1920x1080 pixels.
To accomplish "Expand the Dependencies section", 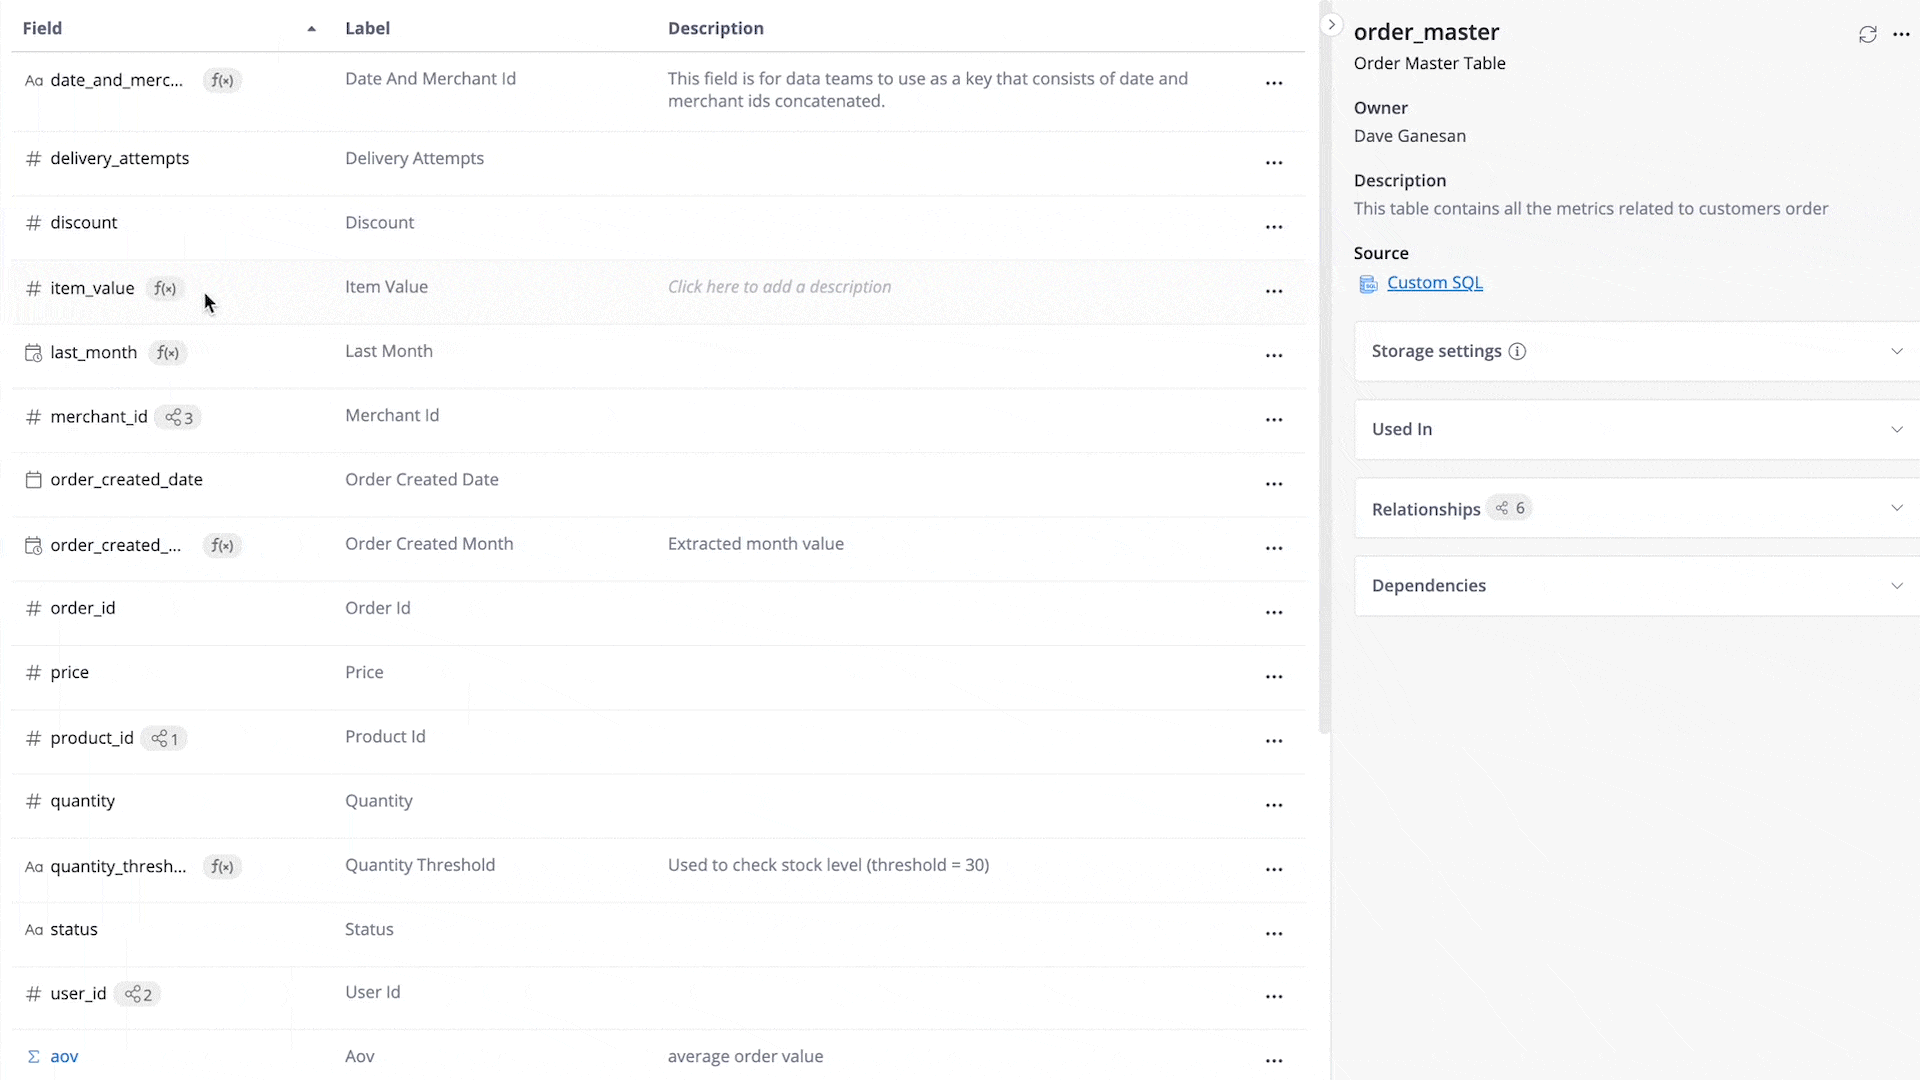I will coord(1896,586).
